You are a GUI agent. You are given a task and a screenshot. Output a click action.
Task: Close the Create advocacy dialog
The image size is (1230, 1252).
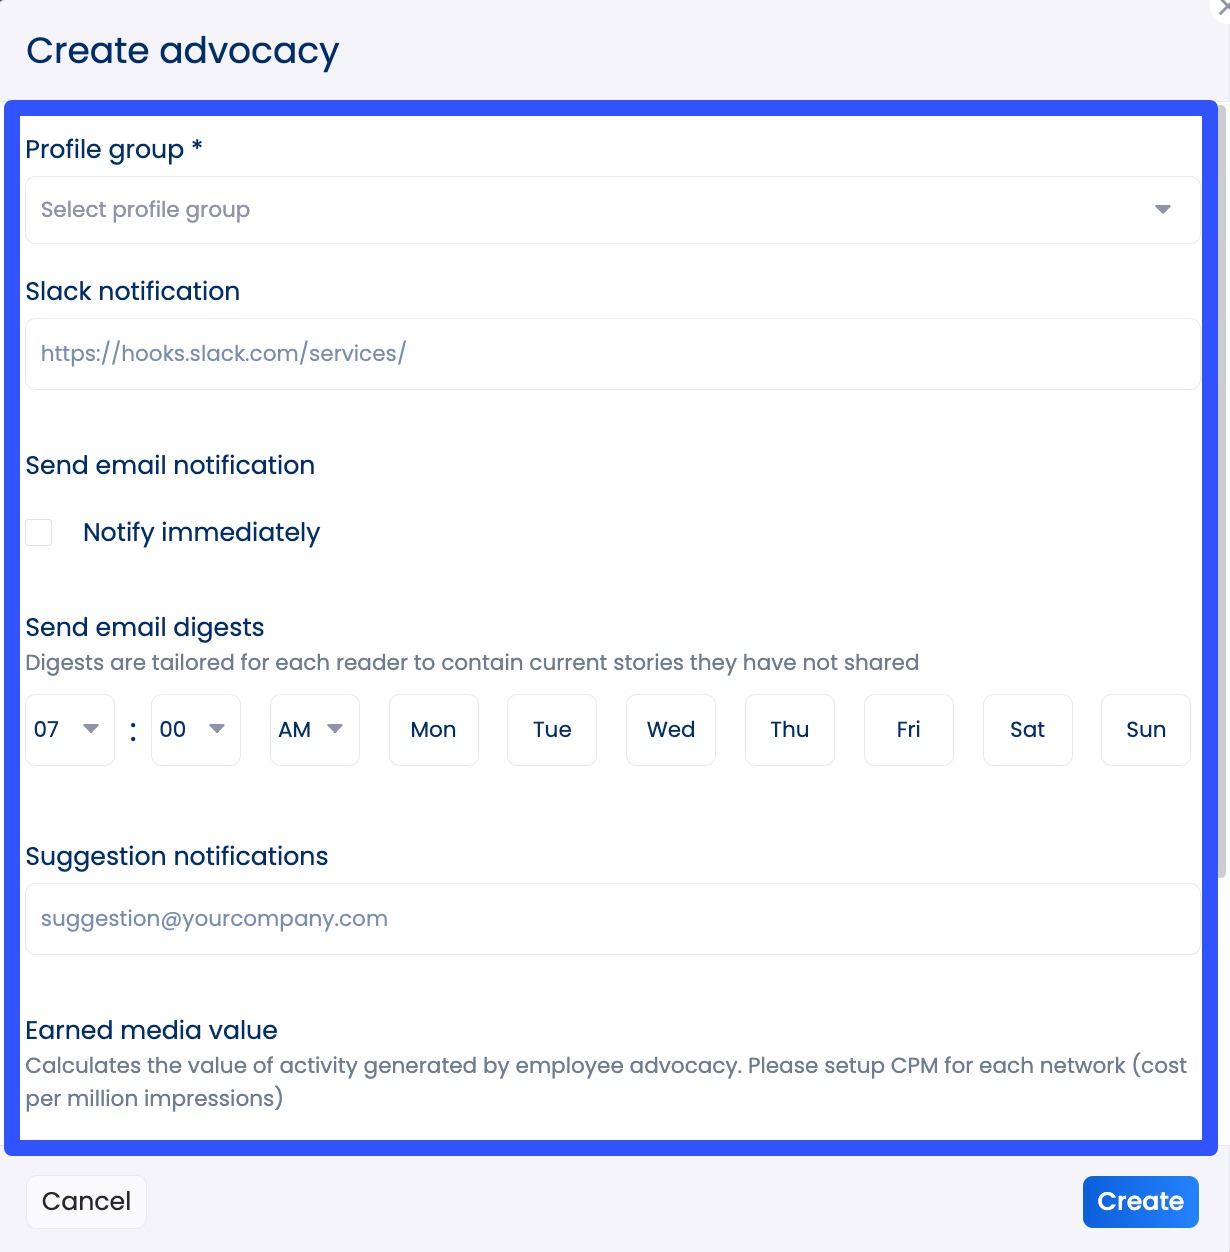1221,8
